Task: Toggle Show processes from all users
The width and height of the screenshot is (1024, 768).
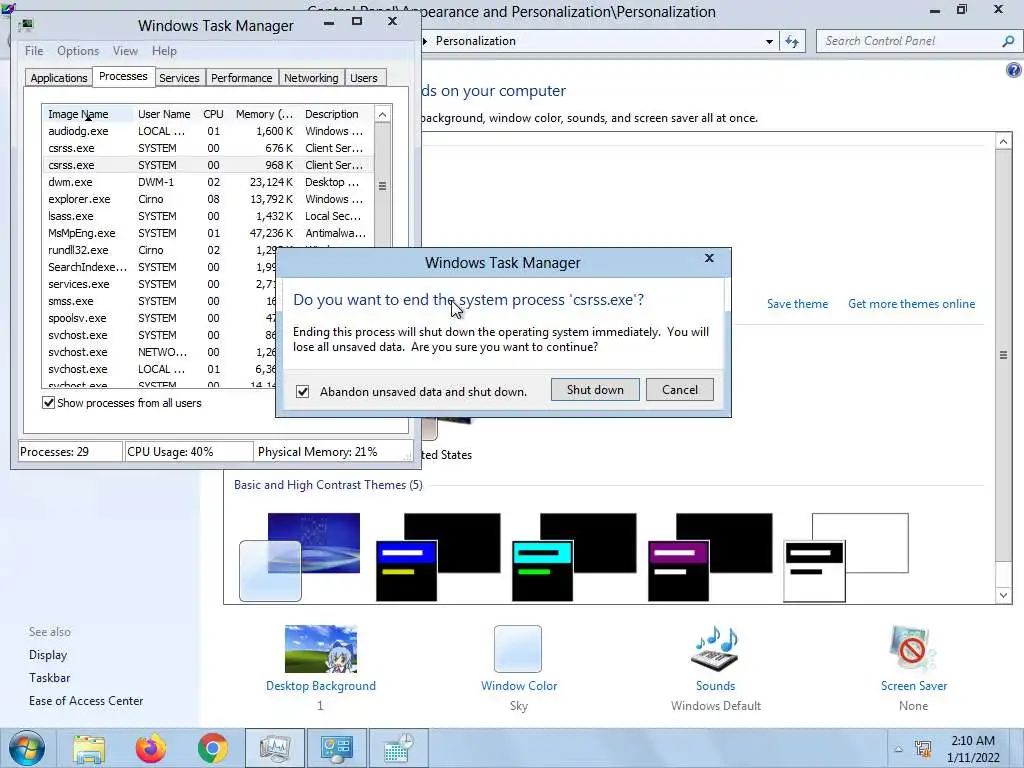Action: point(48,403)
